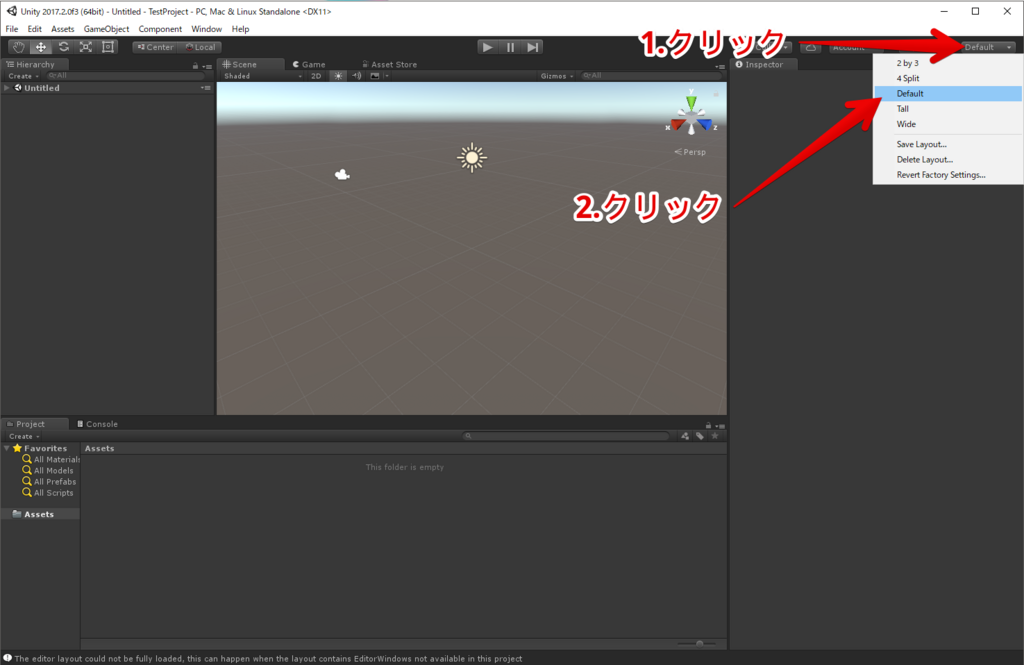The image size is (1024, 665).
Task: Click the Hierarchy search field
Action: 124,76
